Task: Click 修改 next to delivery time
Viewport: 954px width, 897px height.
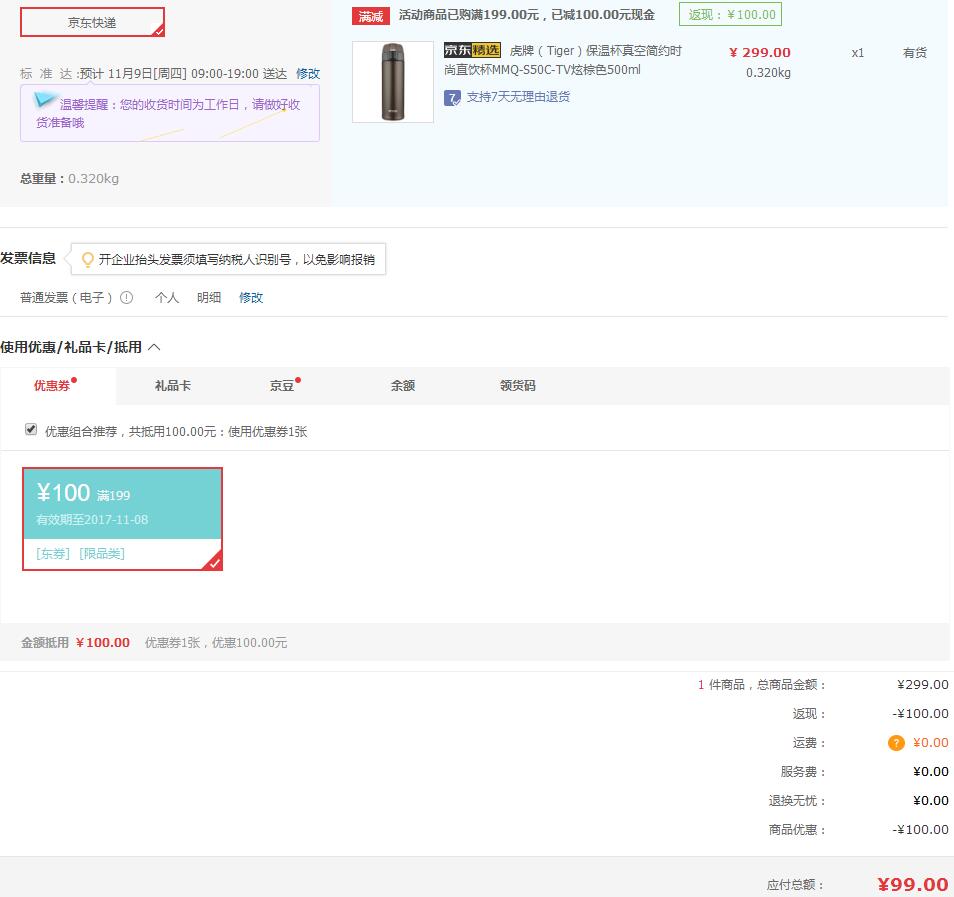Action: tap(308, 74)
